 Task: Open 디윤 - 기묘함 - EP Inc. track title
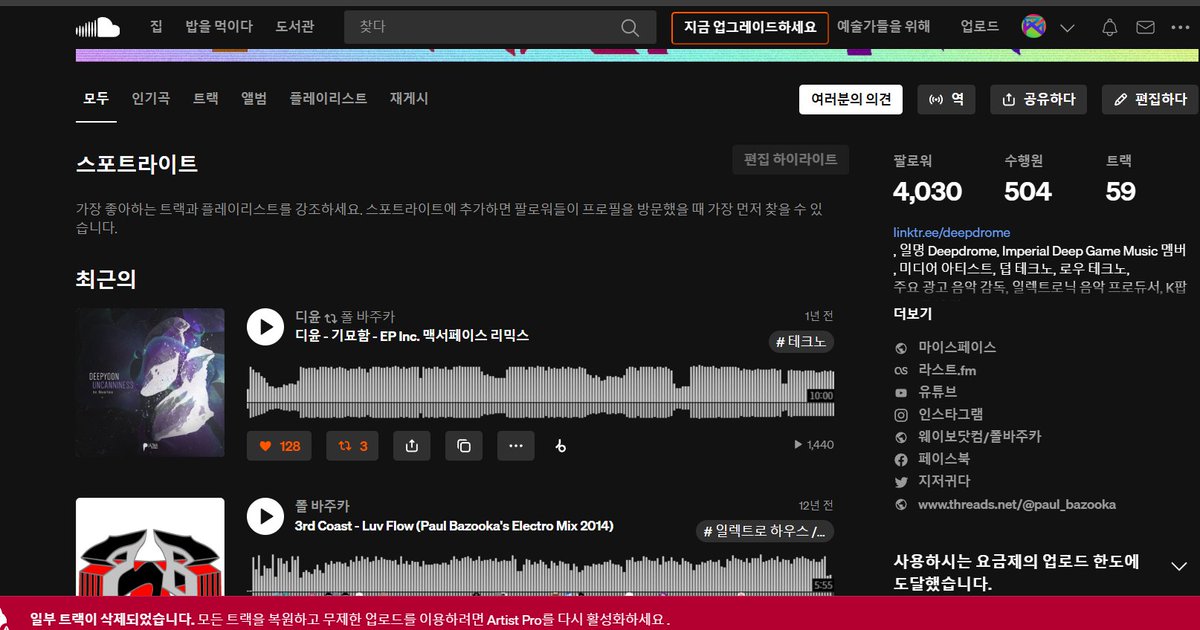click(x=412, y=336)
